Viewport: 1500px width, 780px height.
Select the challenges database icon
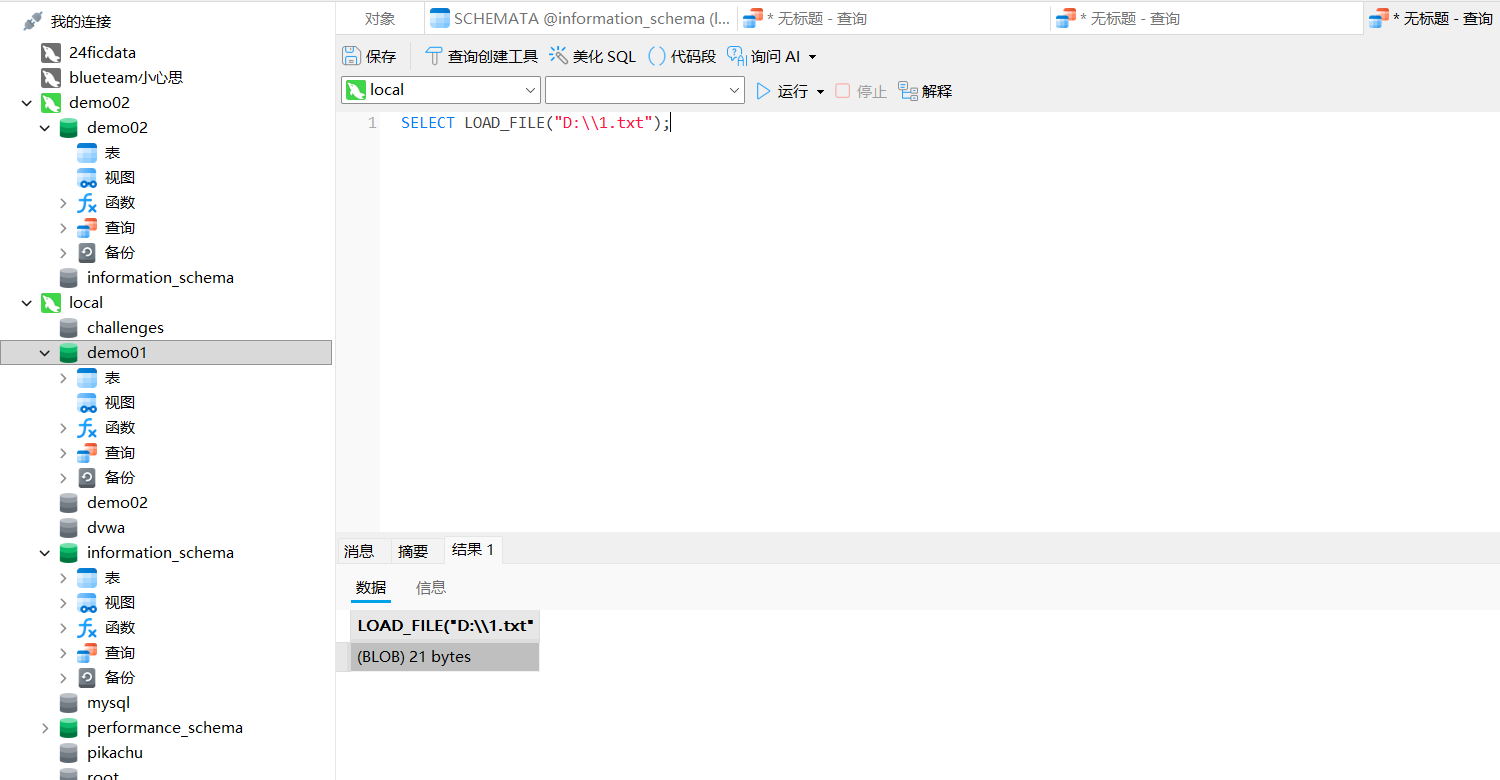[69, 327]
